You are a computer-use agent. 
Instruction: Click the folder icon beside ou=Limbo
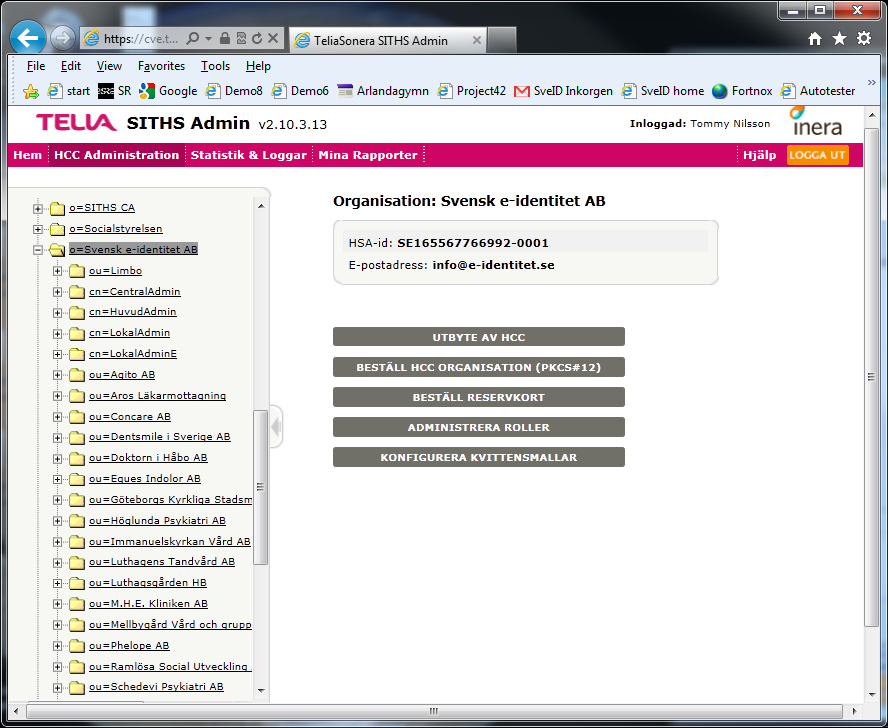(76, 271)
